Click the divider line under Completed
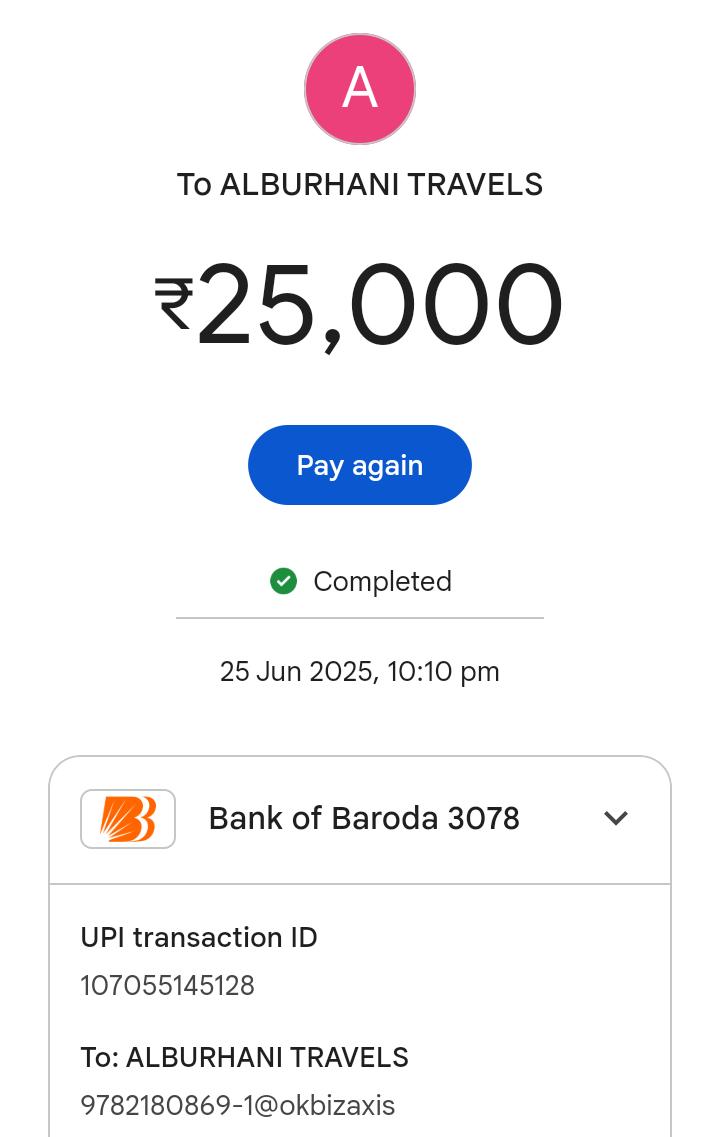Screen dimensions: 720x1137 click(360, 618)
